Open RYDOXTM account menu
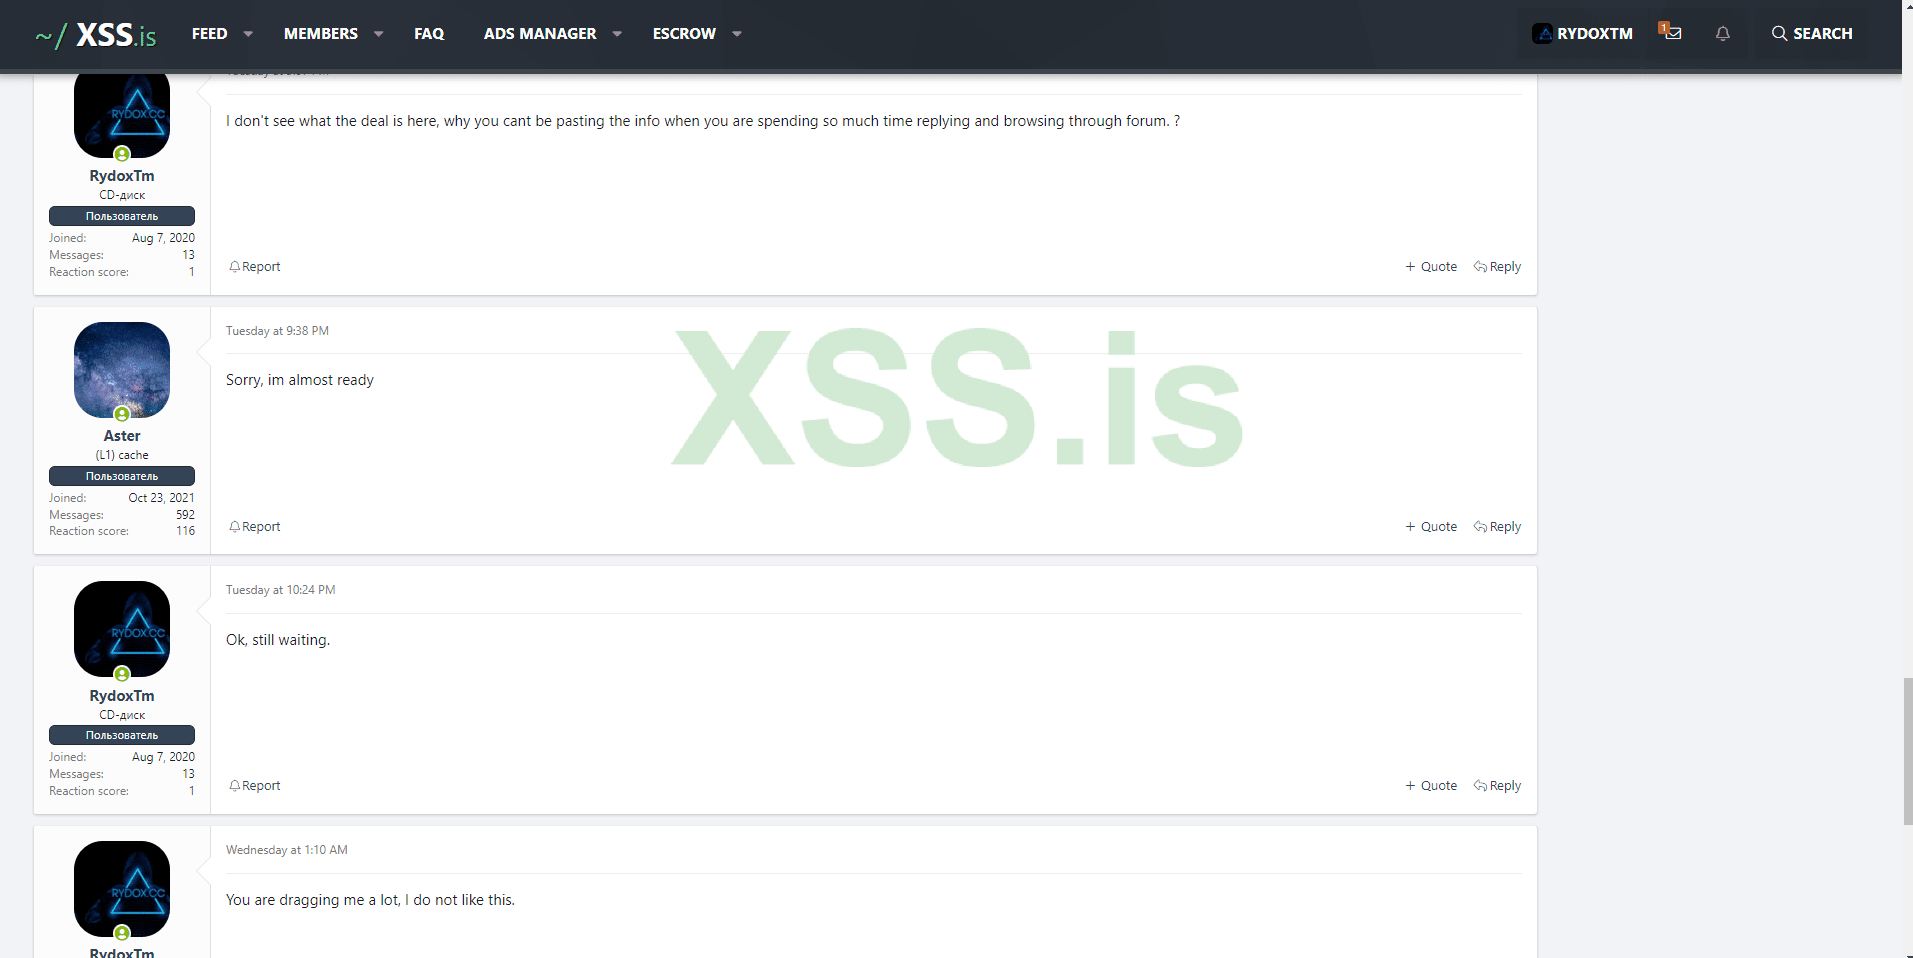 click(1582, 34)
